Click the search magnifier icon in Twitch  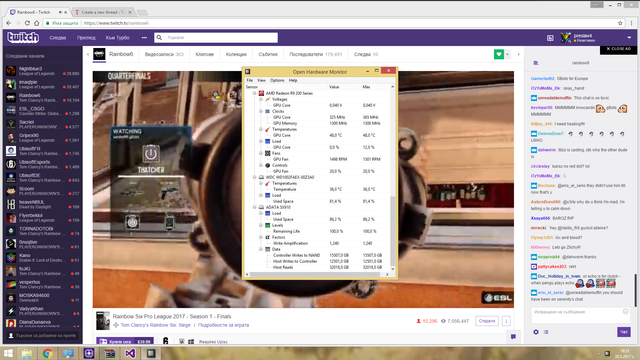tap(159, 38)
